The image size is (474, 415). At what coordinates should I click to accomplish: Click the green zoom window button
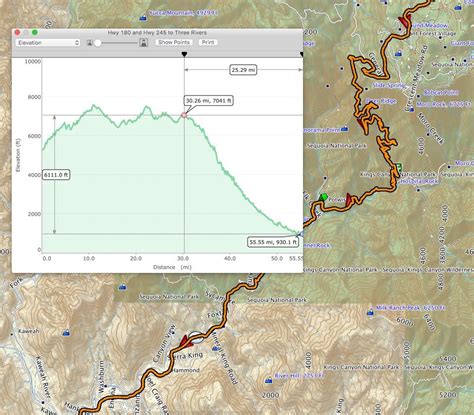click(35, 32)
